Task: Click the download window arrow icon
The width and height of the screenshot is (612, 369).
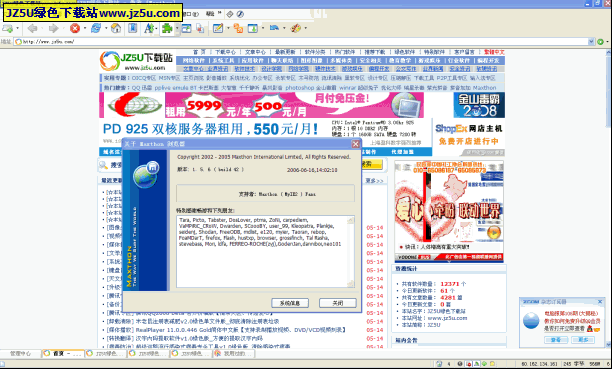Action: pyautogui.click(x=253, y=28)
